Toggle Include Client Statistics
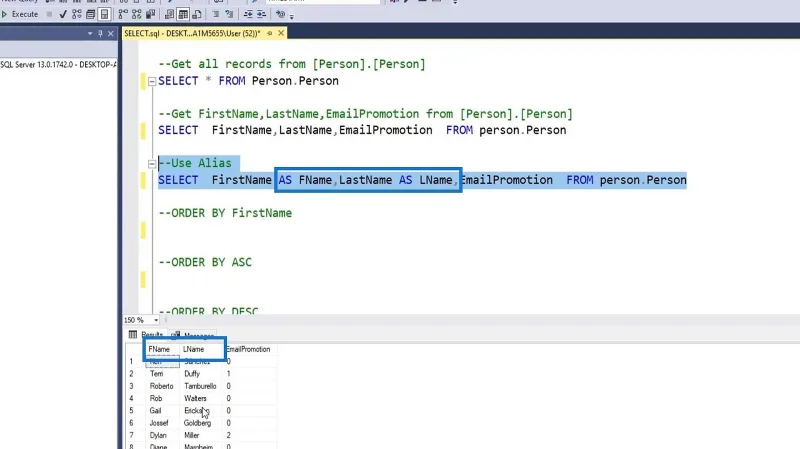800x449 pixels. (151, 14)
